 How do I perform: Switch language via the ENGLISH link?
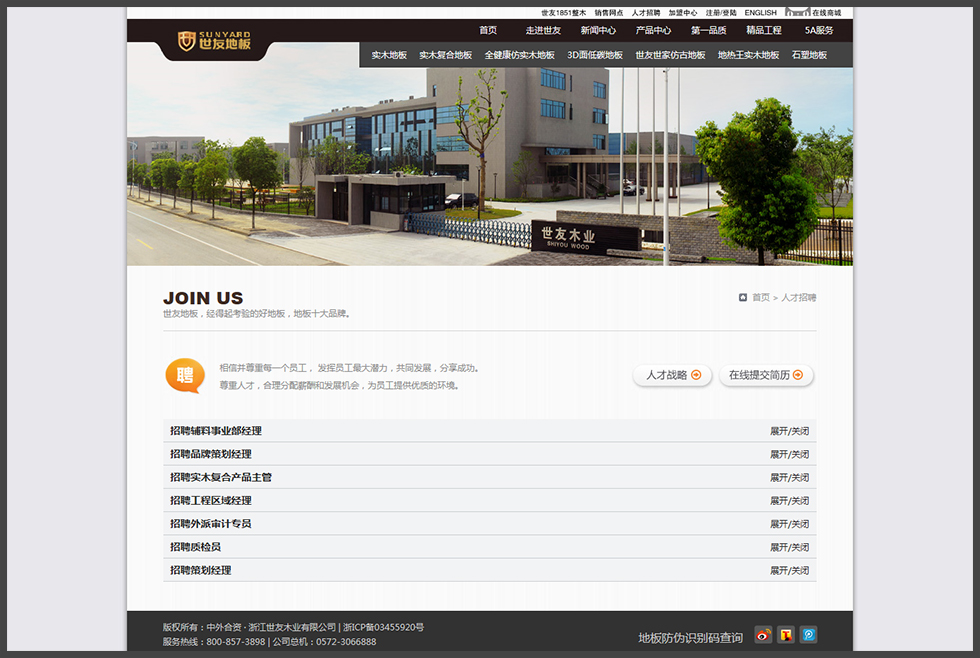tap(760, 13)
